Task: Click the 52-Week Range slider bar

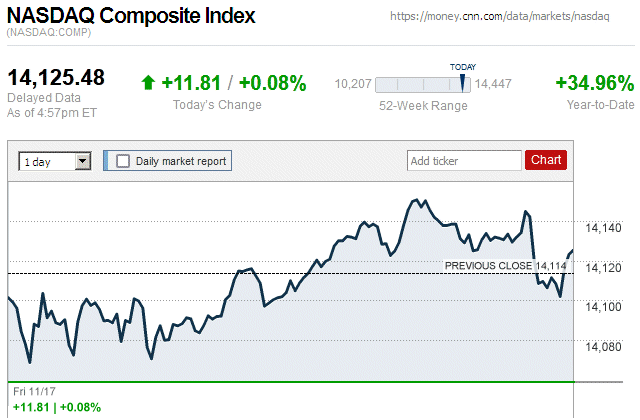Action: pyautogui.click(x=424, y=85)
